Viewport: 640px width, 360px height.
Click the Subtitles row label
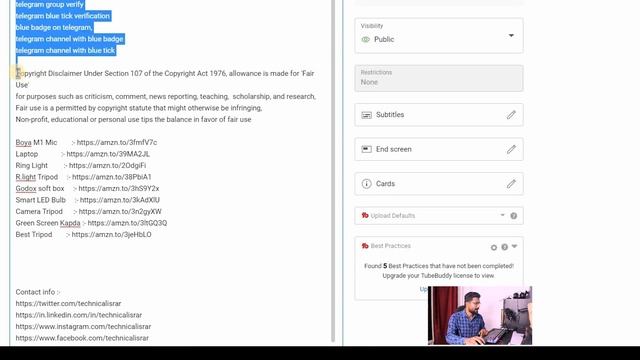pyautogui.click(x=390, y=115)
